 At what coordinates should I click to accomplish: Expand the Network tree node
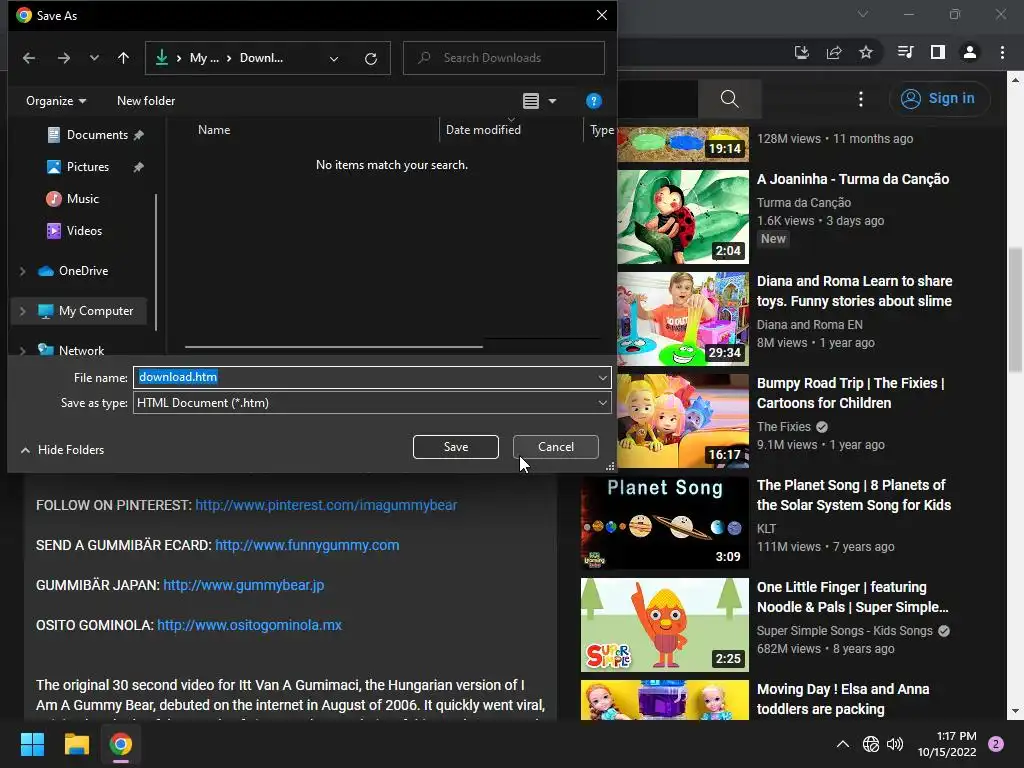coord(23,351)
